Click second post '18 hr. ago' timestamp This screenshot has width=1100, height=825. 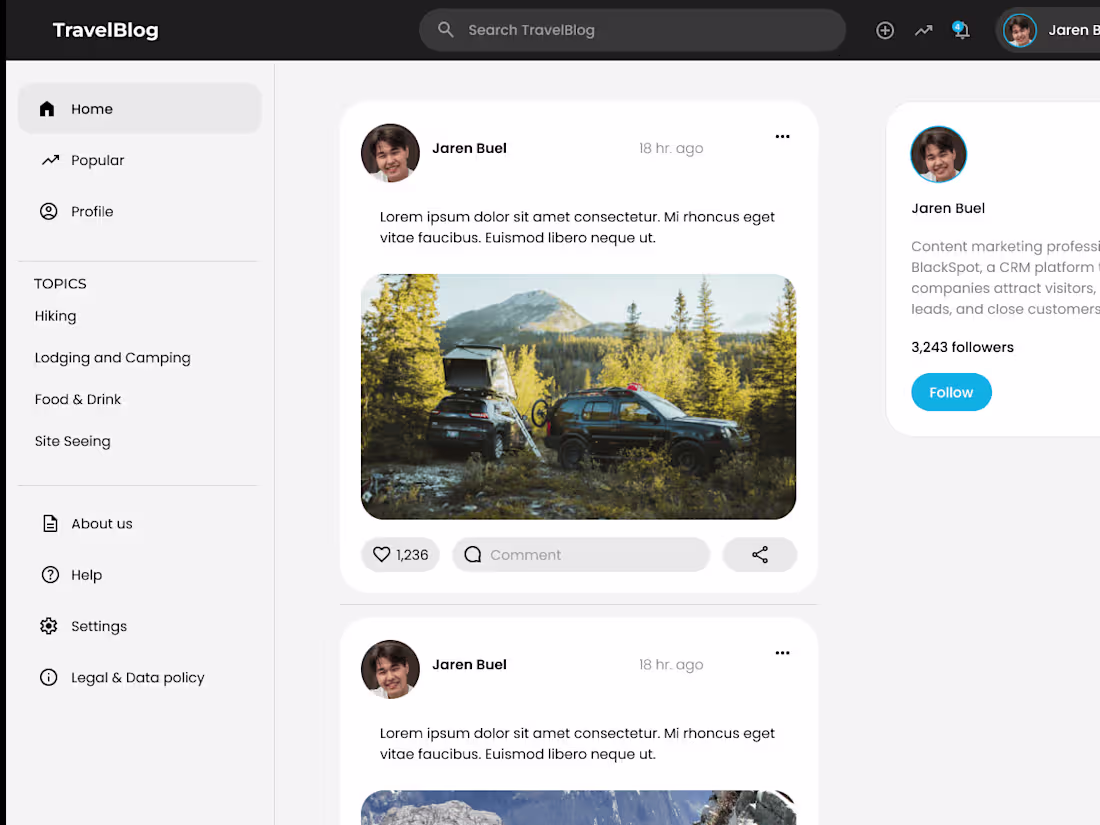tap(671, 665)
